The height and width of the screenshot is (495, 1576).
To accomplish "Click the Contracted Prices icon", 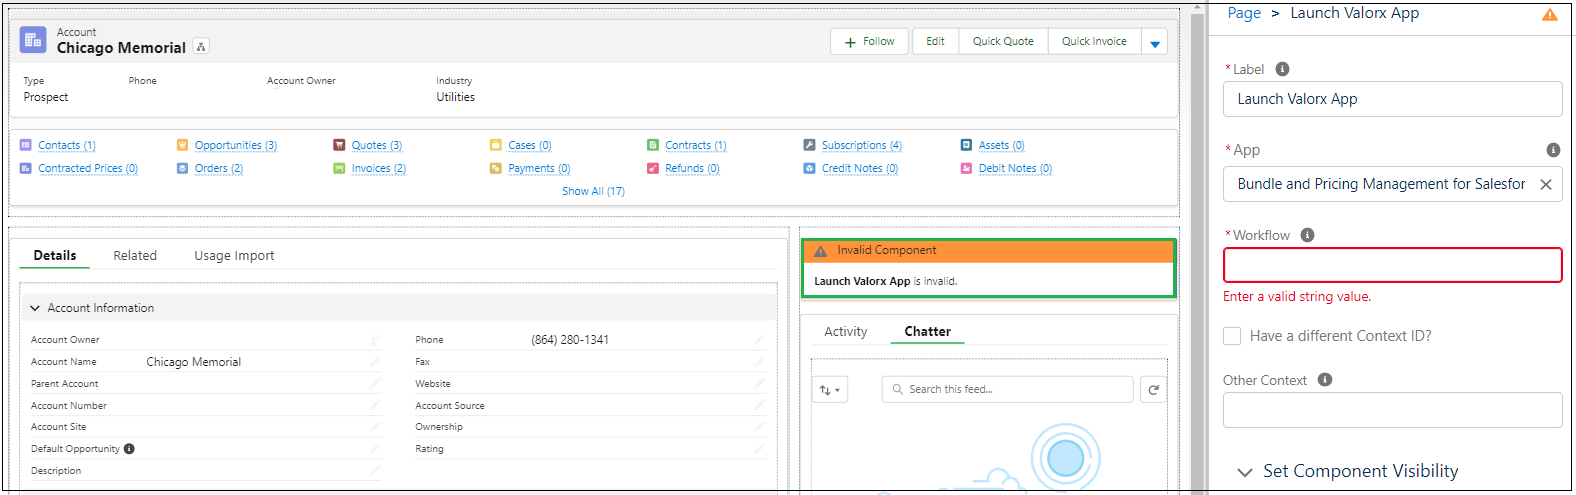I will pyautogui.click(x=26, y=168).
